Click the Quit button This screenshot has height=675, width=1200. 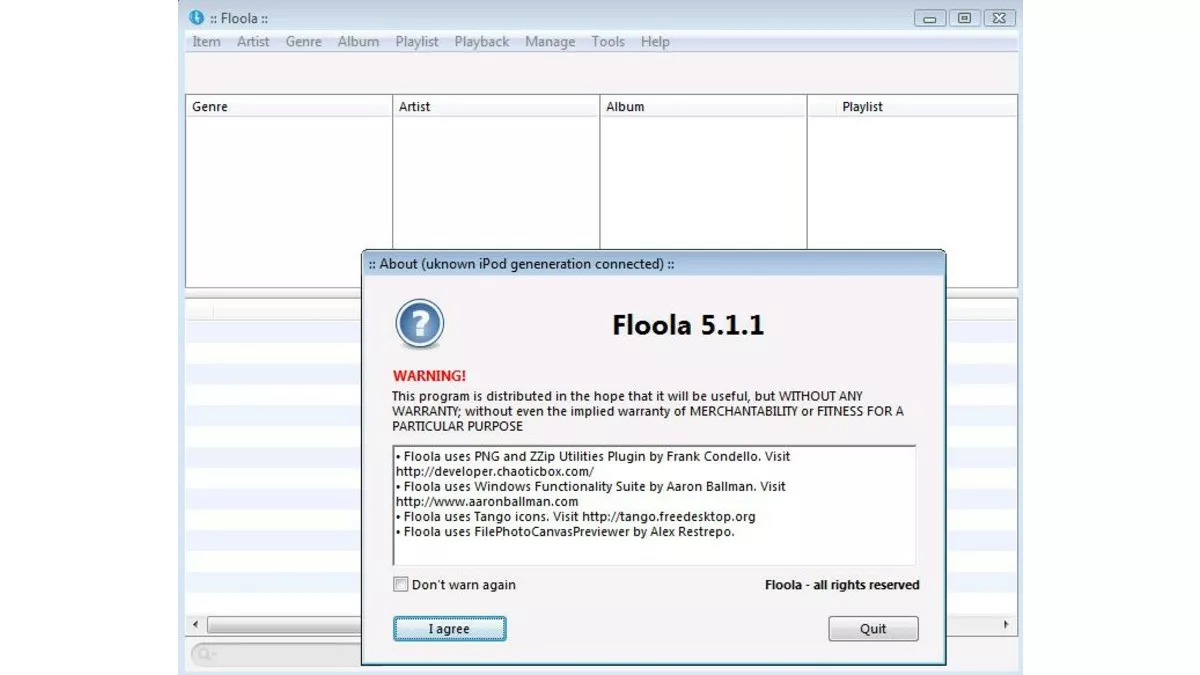(x=872, y=628)
